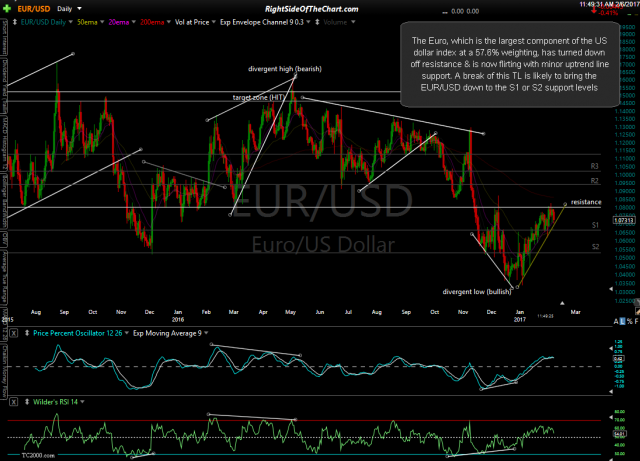Click the Wilder's RSI 14 label

click(56, 402)
